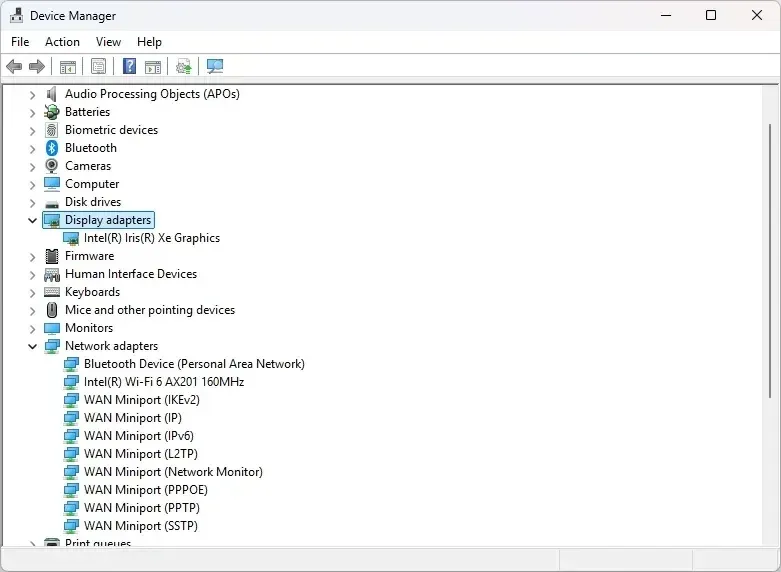Select Intel(R) Wi-Fi 6 AX201 160MHz
This screenshot has width=781, height=572.
click(x=164, y=382)
